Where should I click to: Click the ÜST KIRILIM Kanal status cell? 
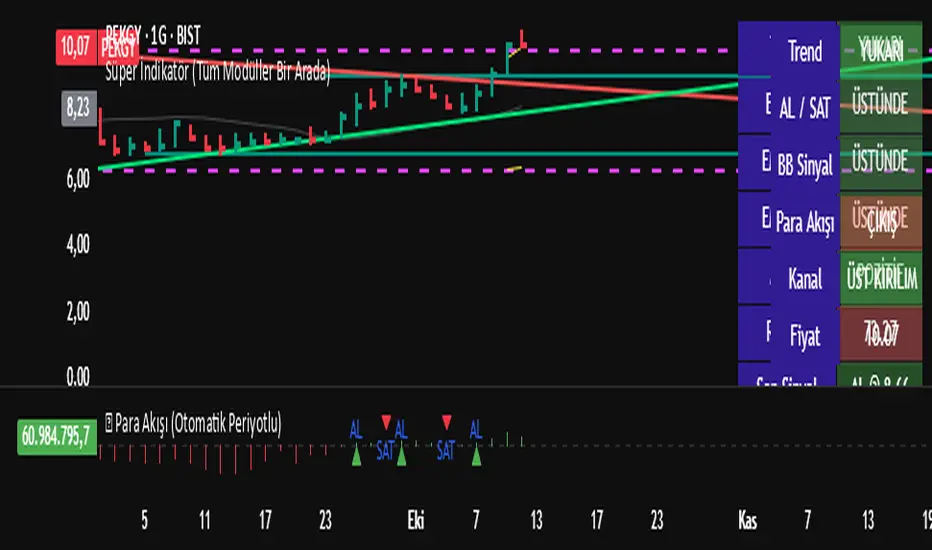[x=881, y=278]
